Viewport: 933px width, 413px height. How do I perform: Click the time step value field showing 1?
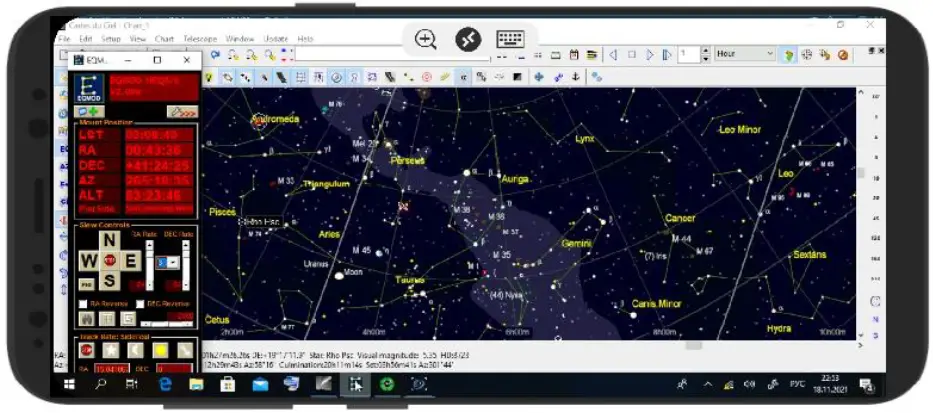click(x=689, y=54)
